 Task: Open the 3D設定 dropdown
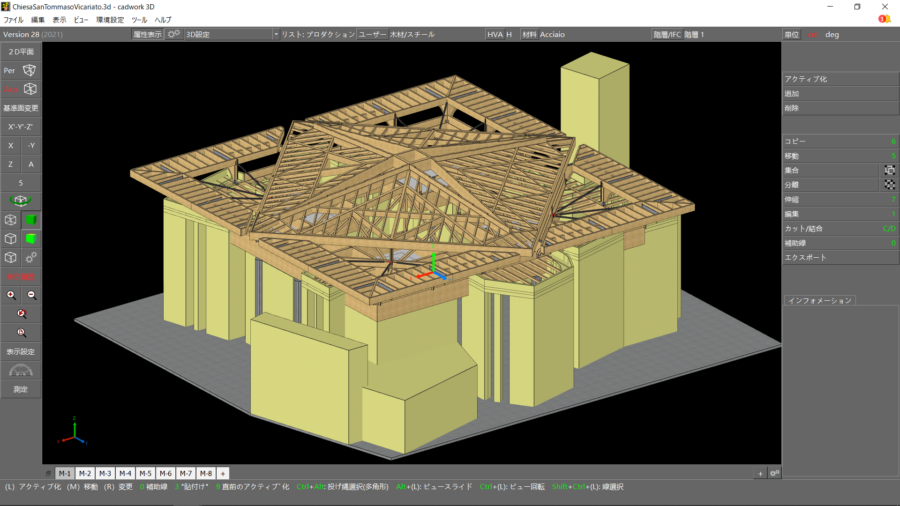[x=231, y=34]
